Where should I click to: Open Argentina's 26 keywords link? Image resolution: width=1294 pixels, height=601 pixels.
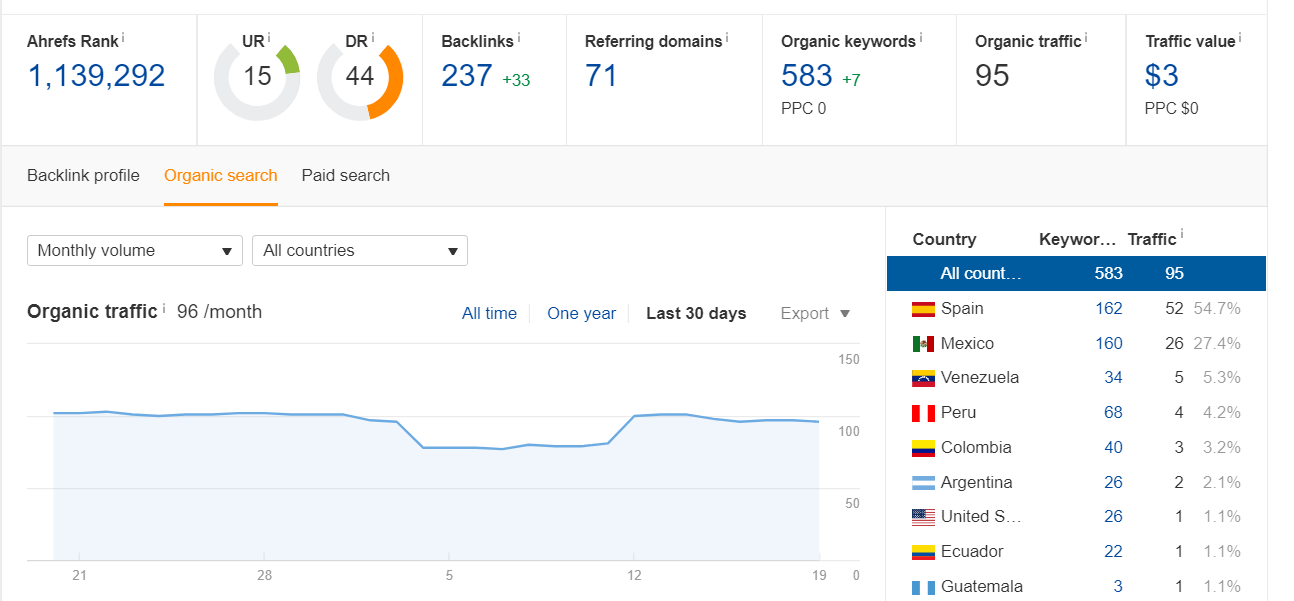(x=1113, y=483)
